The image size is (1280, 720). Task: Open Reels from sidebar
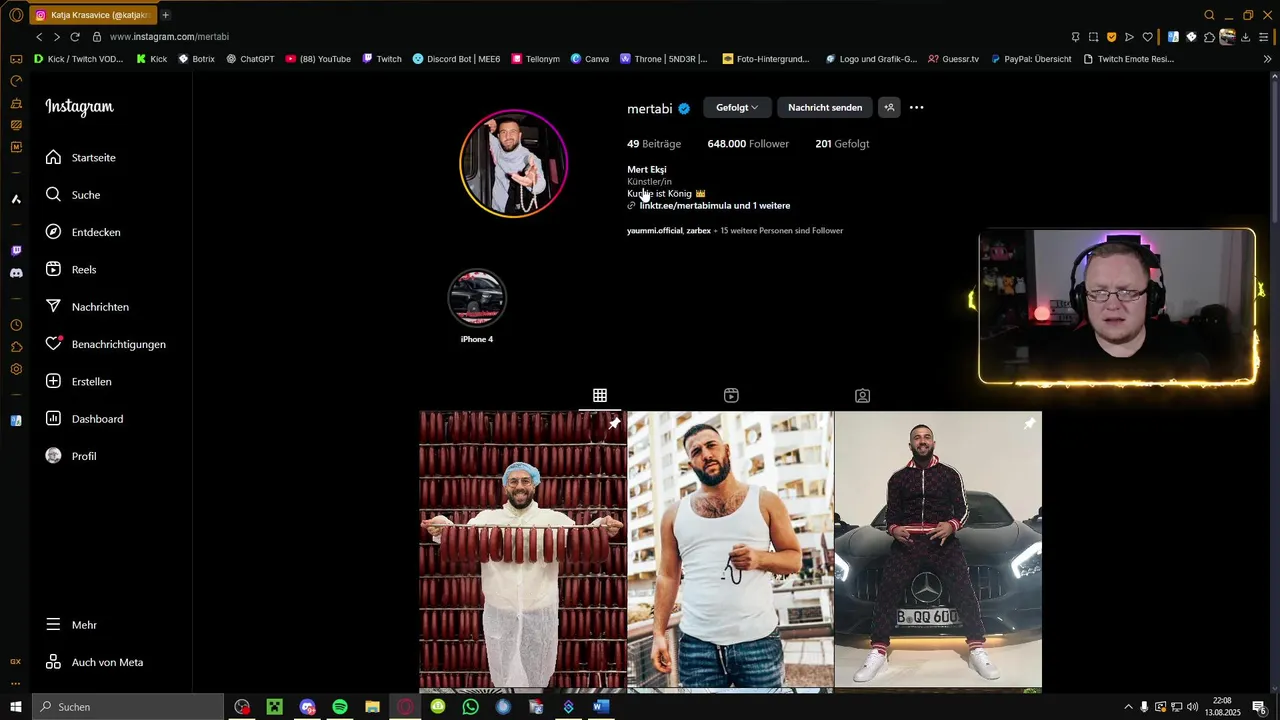(x=71, y=270)
